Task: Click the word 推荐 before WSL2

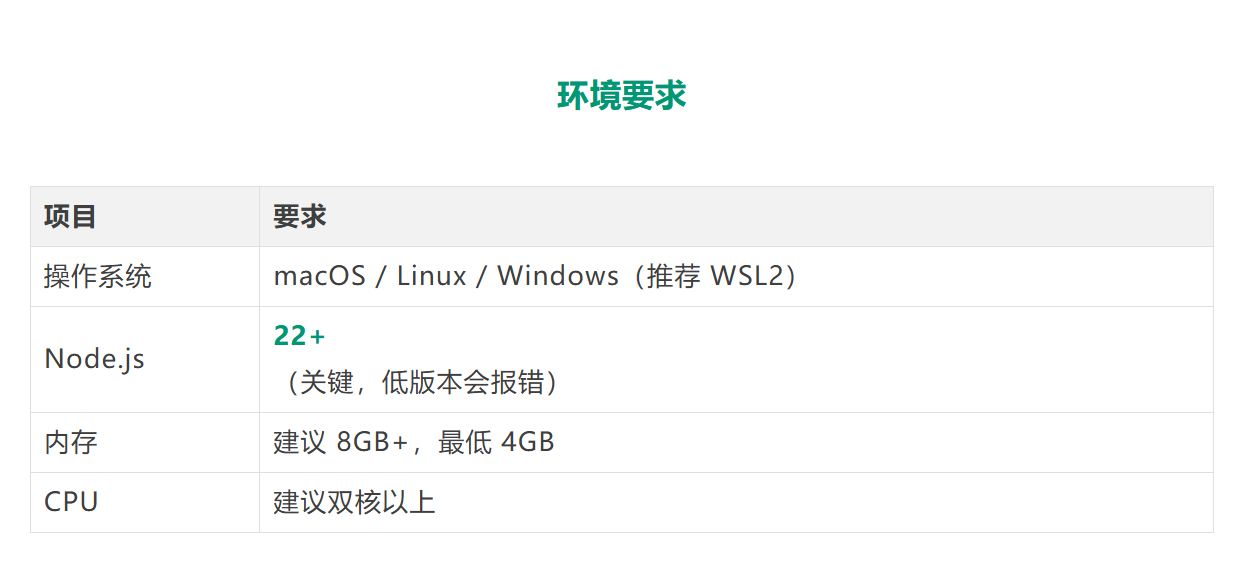Action: coord(674,277)
